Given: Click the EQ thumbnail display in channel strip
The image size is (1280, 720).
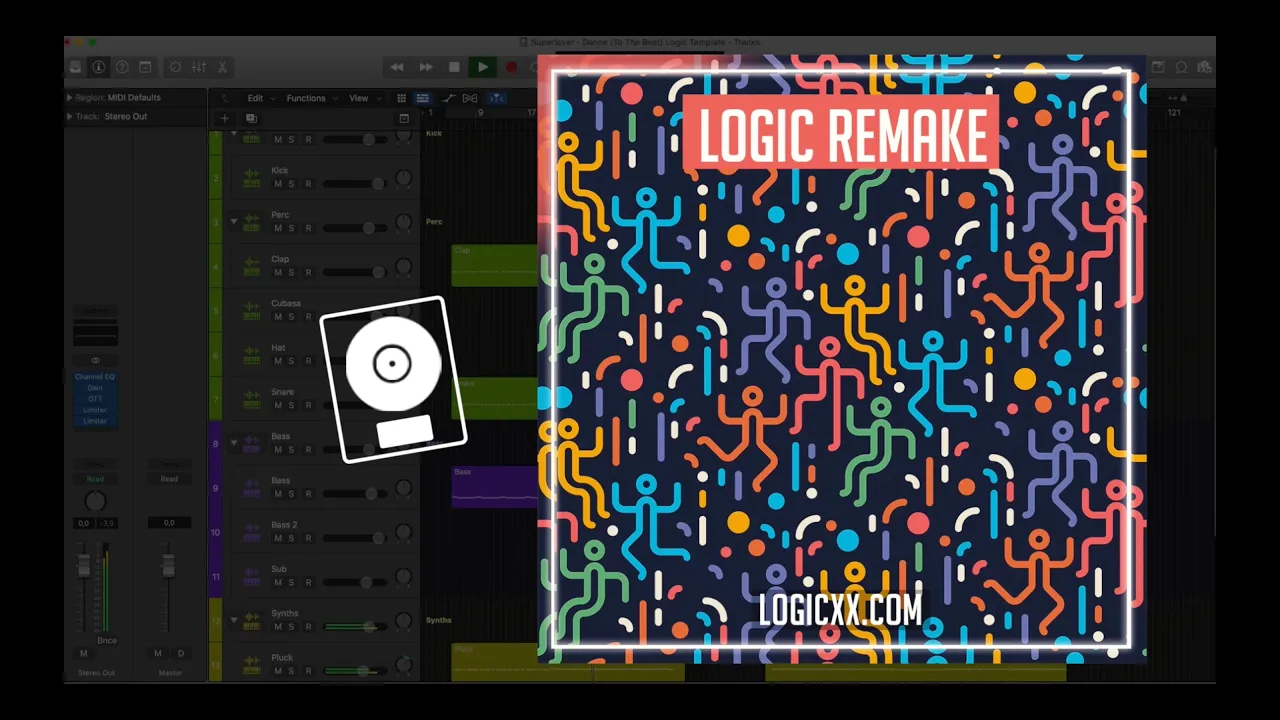Looking at the screenshot, I should coord(95,335).
